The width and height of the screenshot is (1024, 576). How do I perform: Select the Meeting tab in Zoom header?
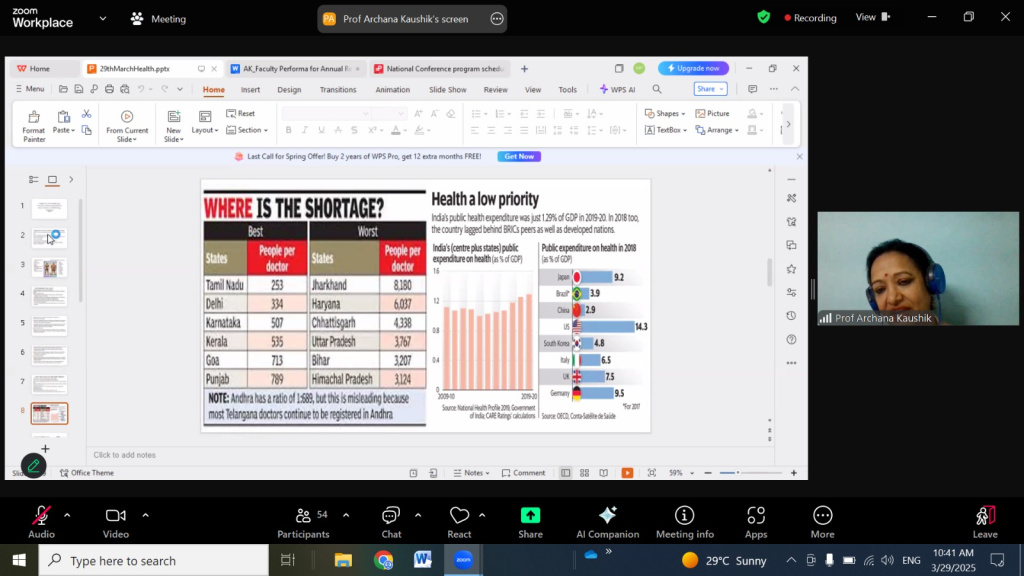tap(158, 19)
